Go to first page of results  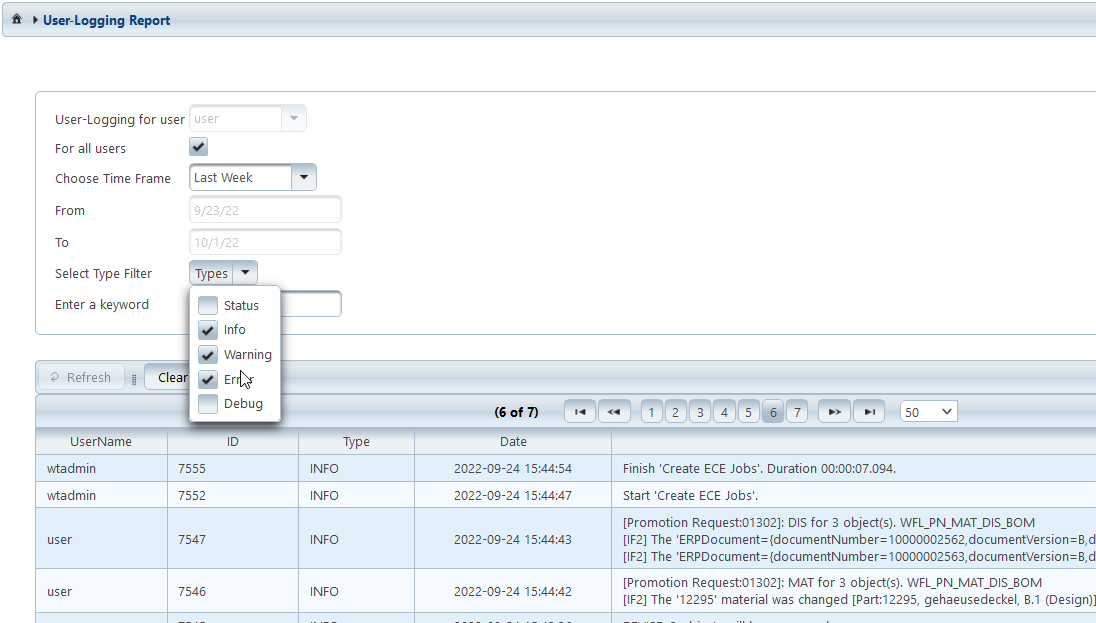(x=579, y=412)
